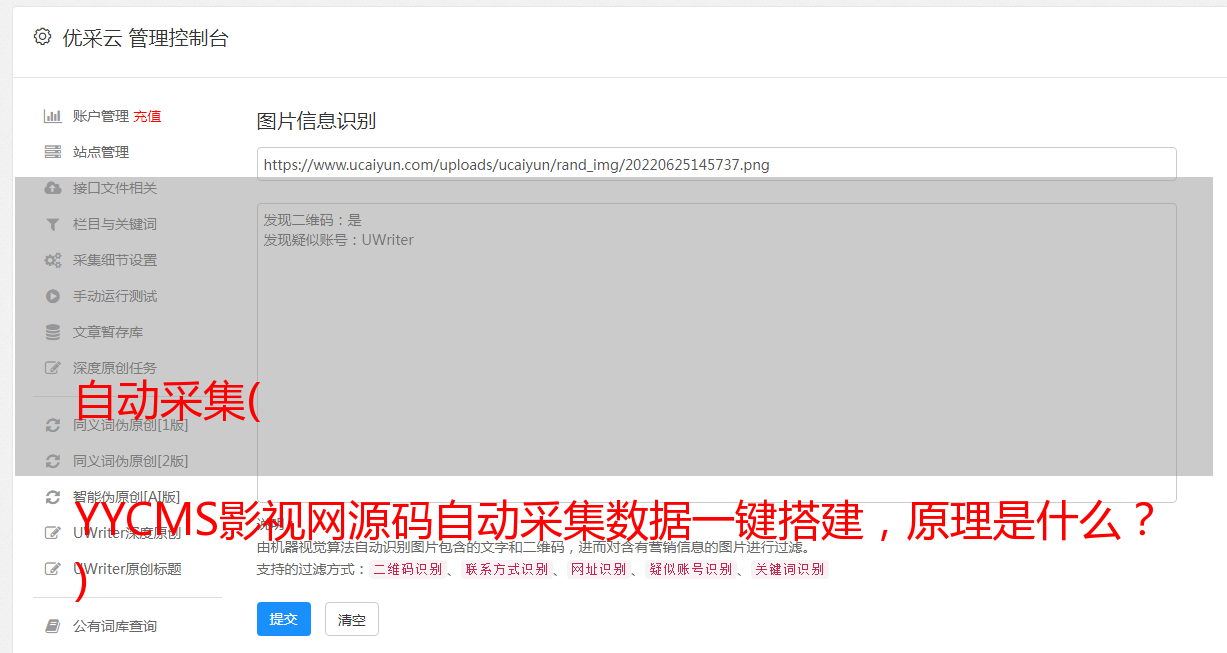Screen dimensions: 1227x653
Task: Click the play icon for 手动运行测试
Action: pyautogui.click(x=52, y=296)
